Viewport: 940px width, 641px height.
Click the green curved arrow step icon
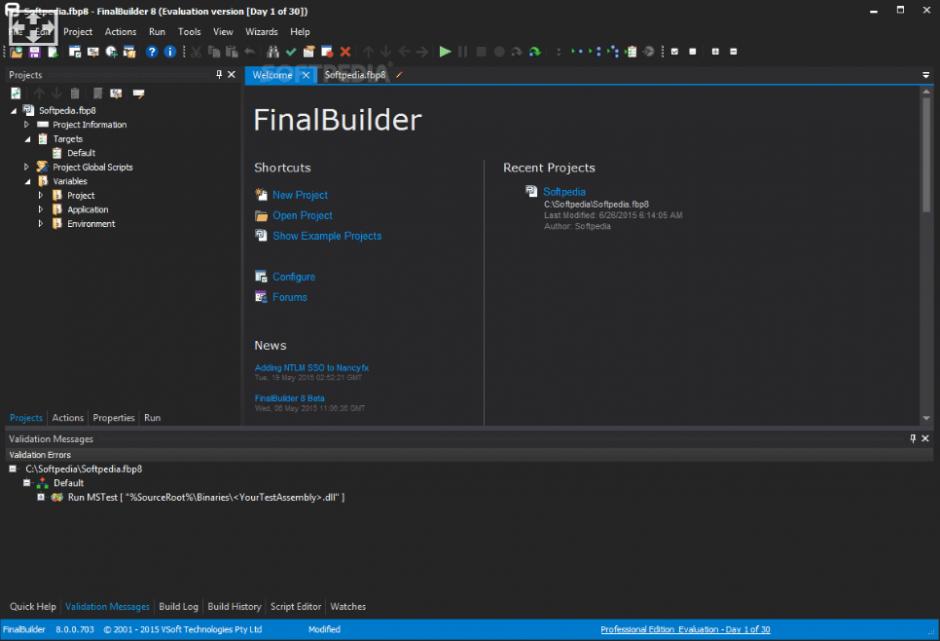pyautogui.click(x=535, y=52)
